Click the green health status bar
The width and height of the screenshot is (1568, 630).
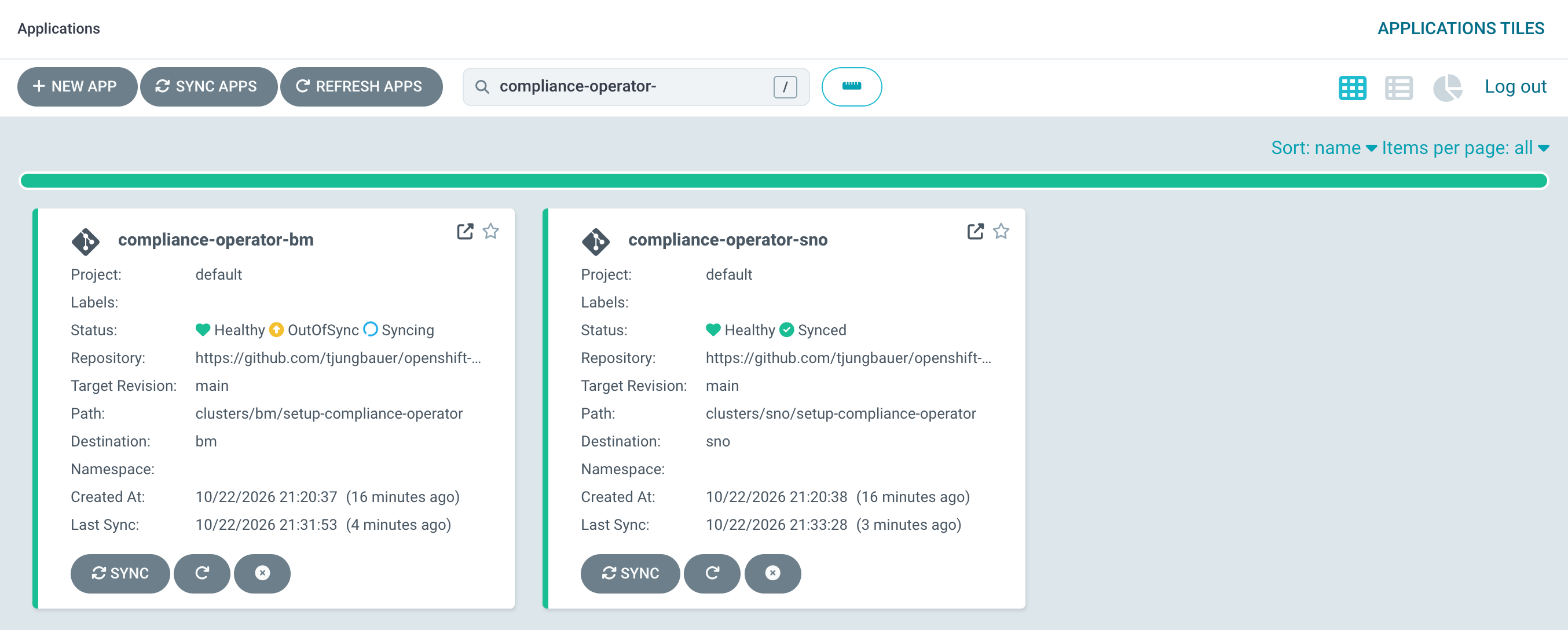[784, 181]
